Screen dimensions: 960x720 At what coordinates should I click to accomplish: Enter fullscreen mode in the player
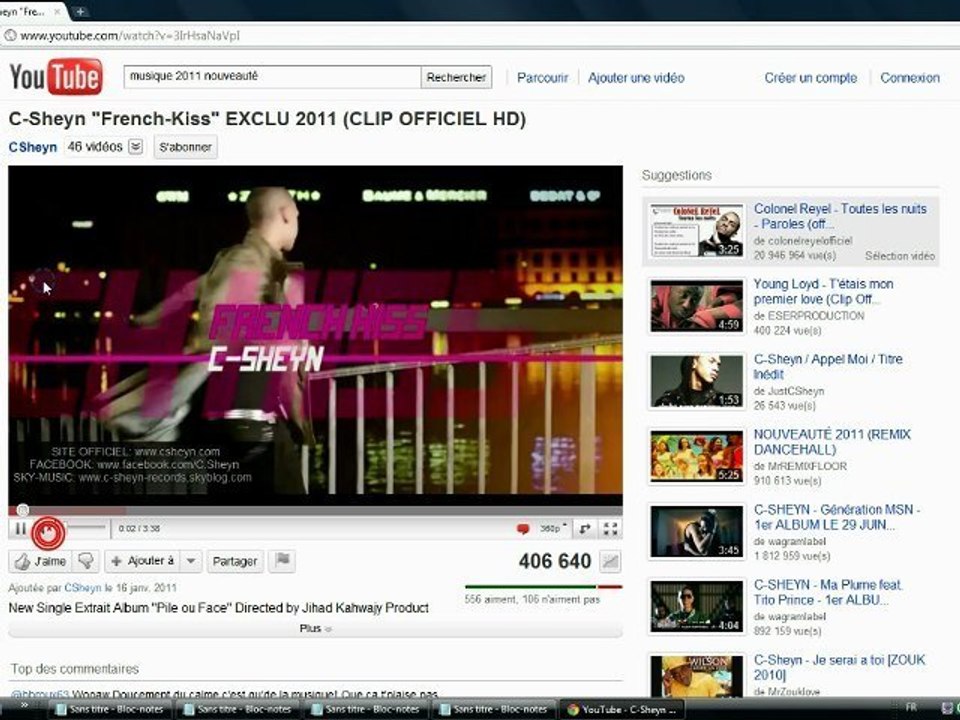pos(610,528)
